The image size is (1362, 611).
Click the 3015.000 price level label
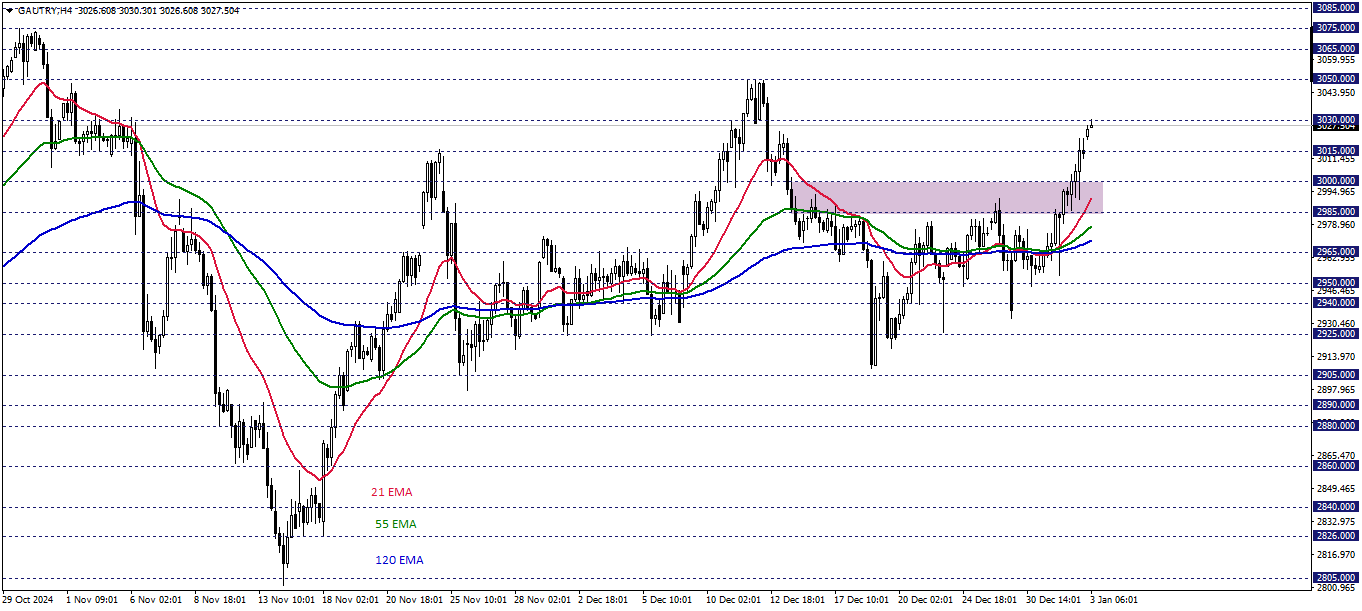pyautogui.click(x=1335, y=150)
